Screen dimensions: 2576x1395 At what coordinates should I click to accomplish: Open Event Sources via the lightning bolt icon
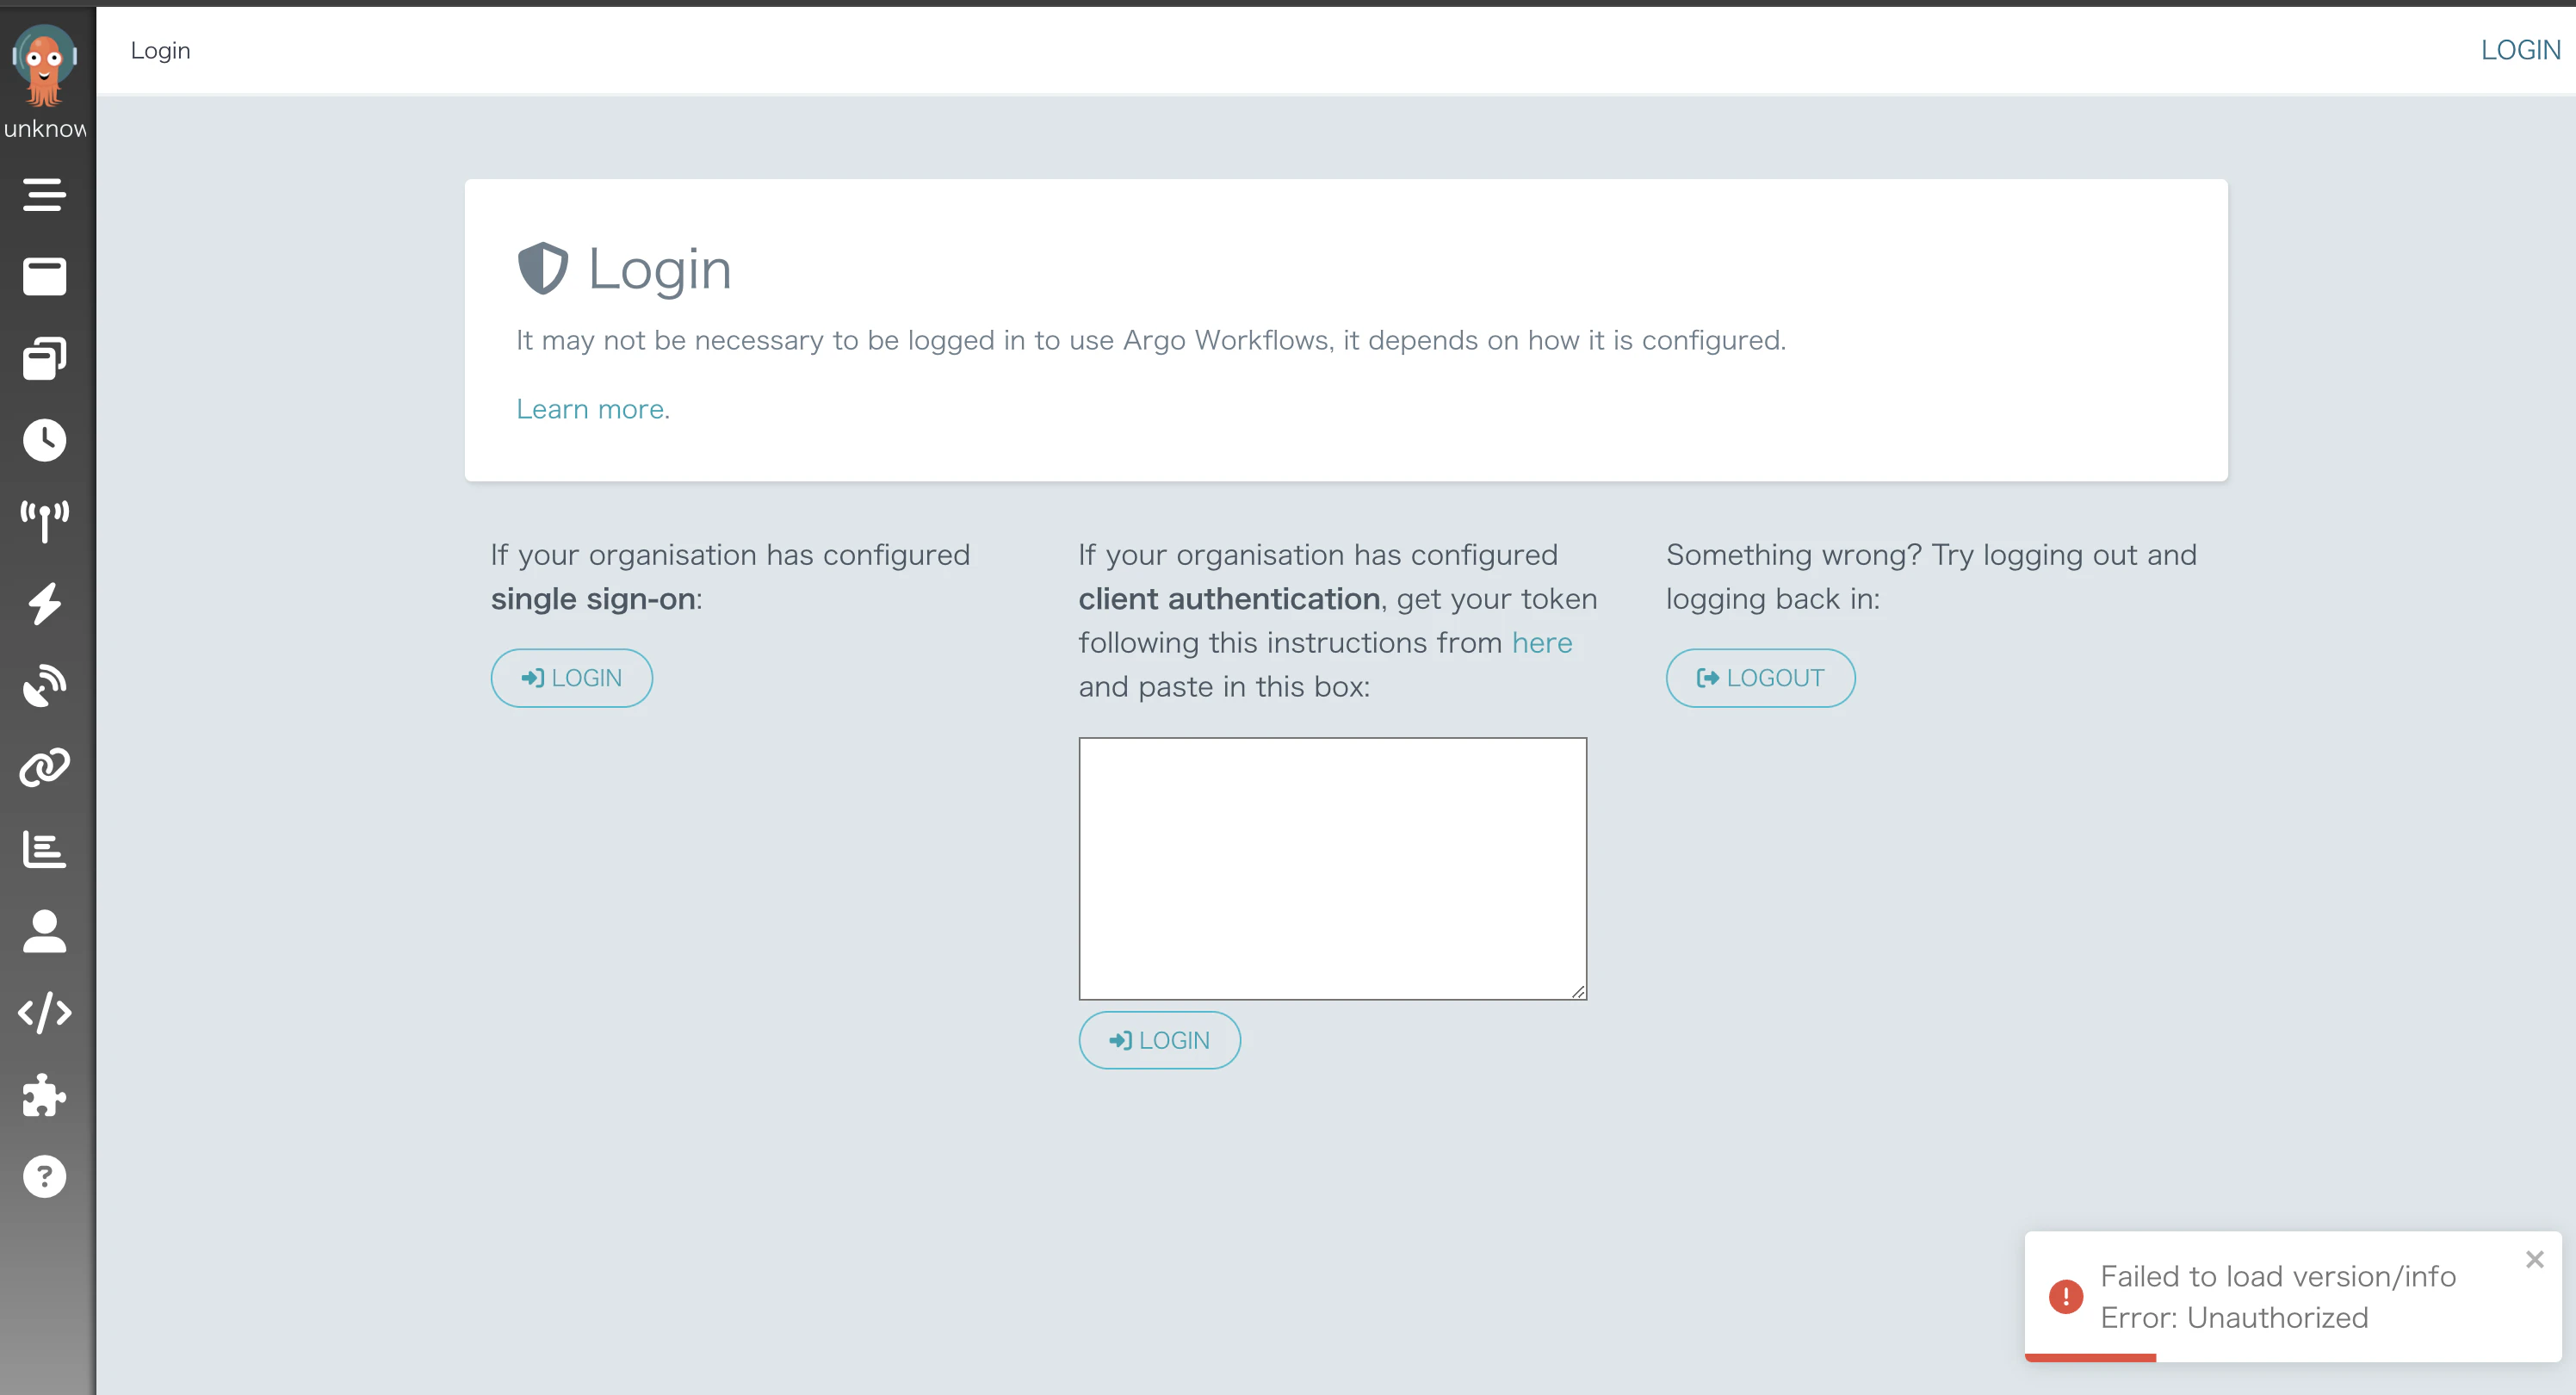(x=44, y=603)
